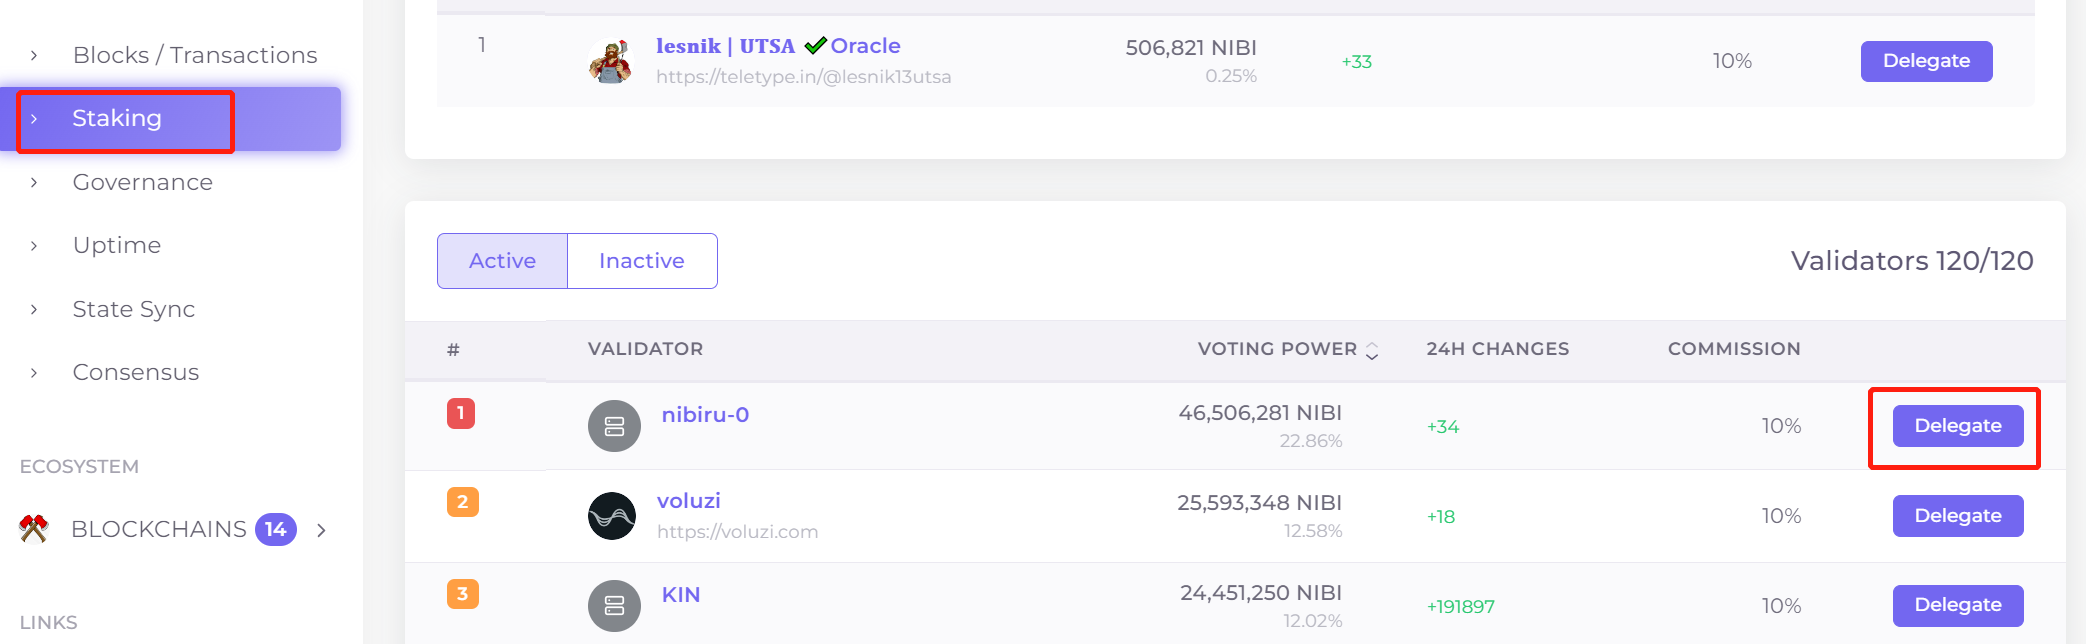Open lesnik | UTSA validator name link
The width and height of the screenshot is (2086, 644).
[725, 46]
